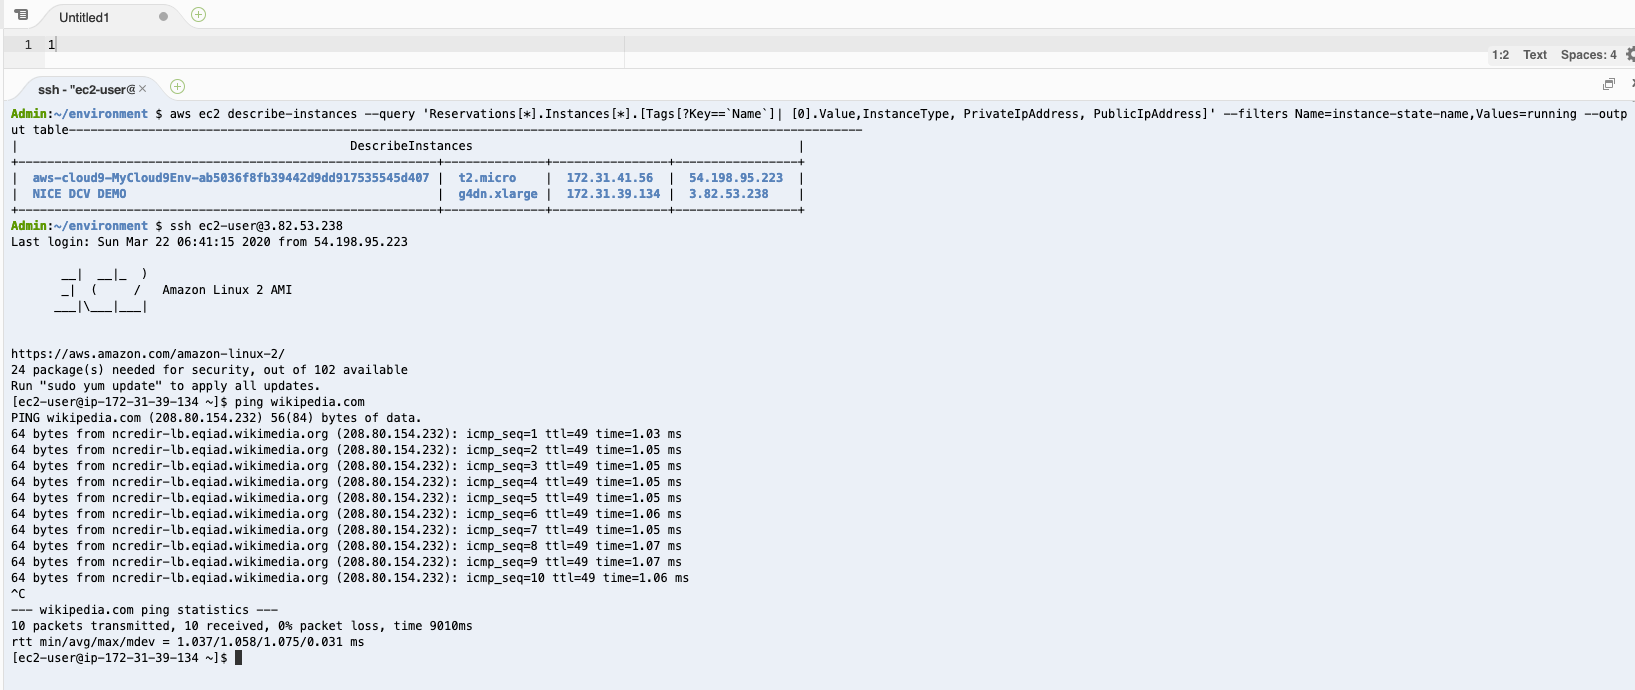This screenshot has height=690, width=1635.
Task: Click the ^C interrupt line
Action: 18,594
